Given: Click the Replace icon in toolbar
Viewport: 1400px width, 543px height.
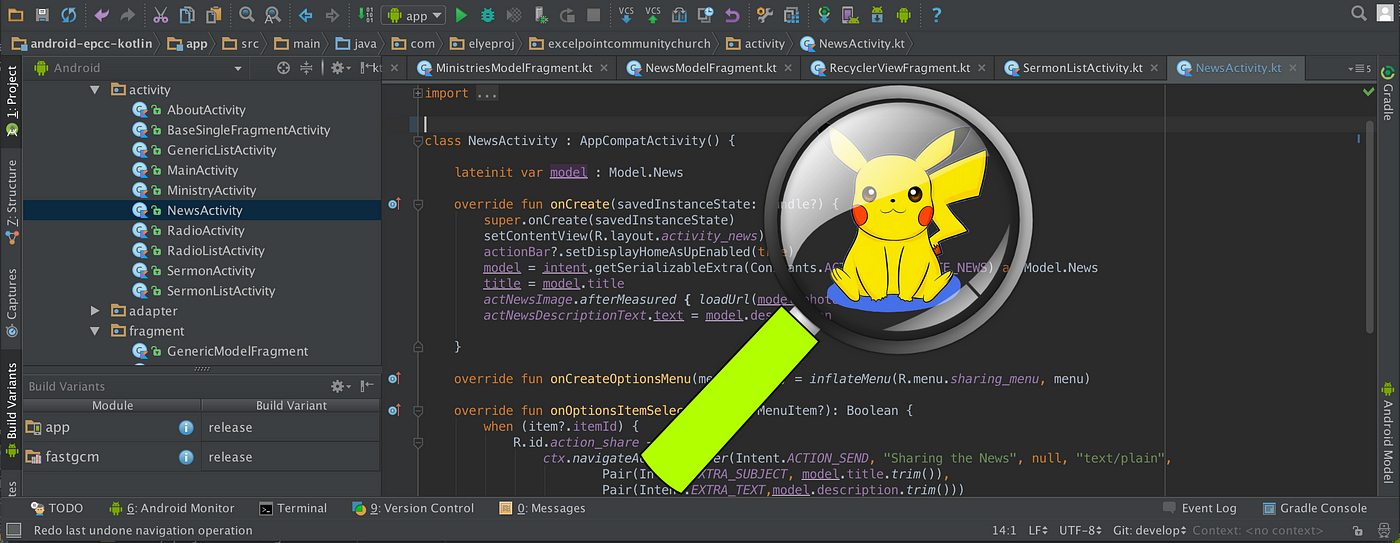Looking at the screenshot, I should pos(273,15).
